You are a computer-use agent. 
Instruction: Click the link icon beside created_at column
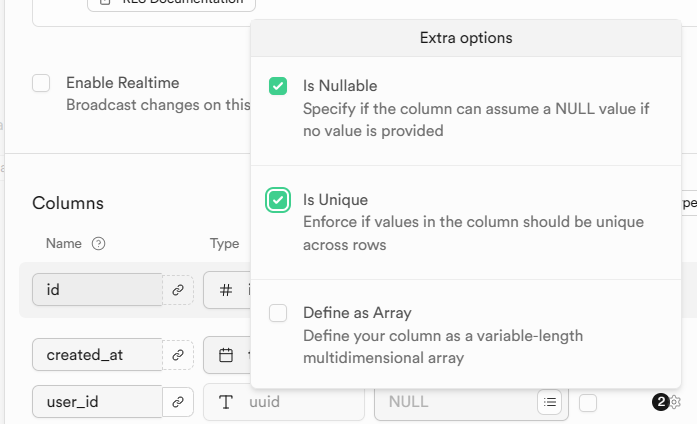[x=178, y=354]
